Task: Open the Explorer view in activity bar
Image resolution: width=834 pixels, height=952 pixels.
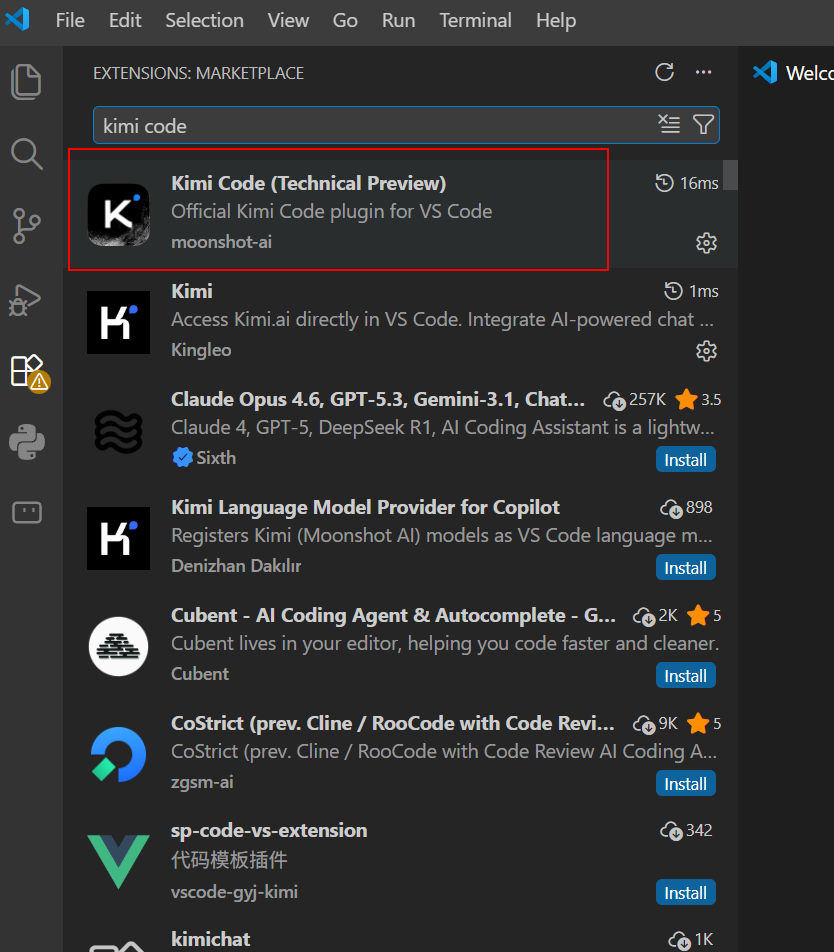Action: (x=27, y=82)
